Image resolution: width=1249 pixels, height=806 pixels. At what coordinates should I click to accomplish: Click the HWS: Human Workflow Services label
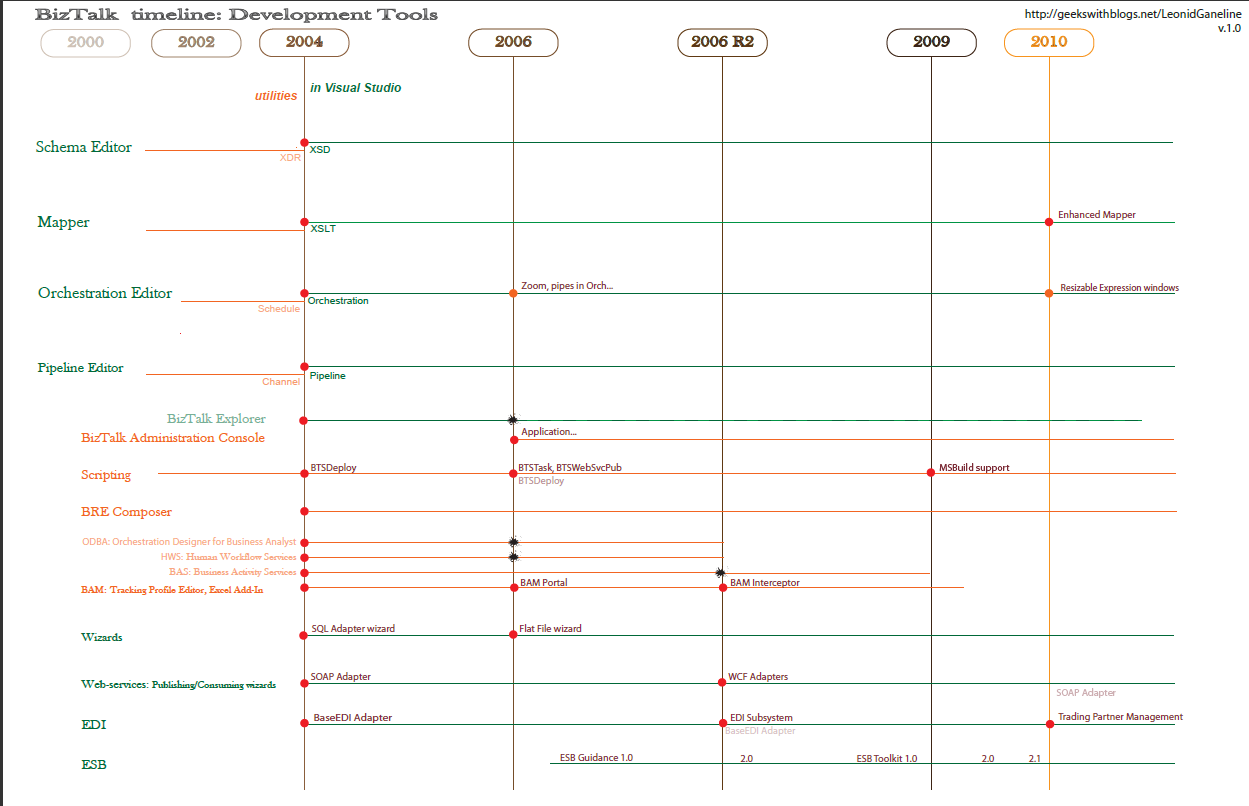(229, 557)
